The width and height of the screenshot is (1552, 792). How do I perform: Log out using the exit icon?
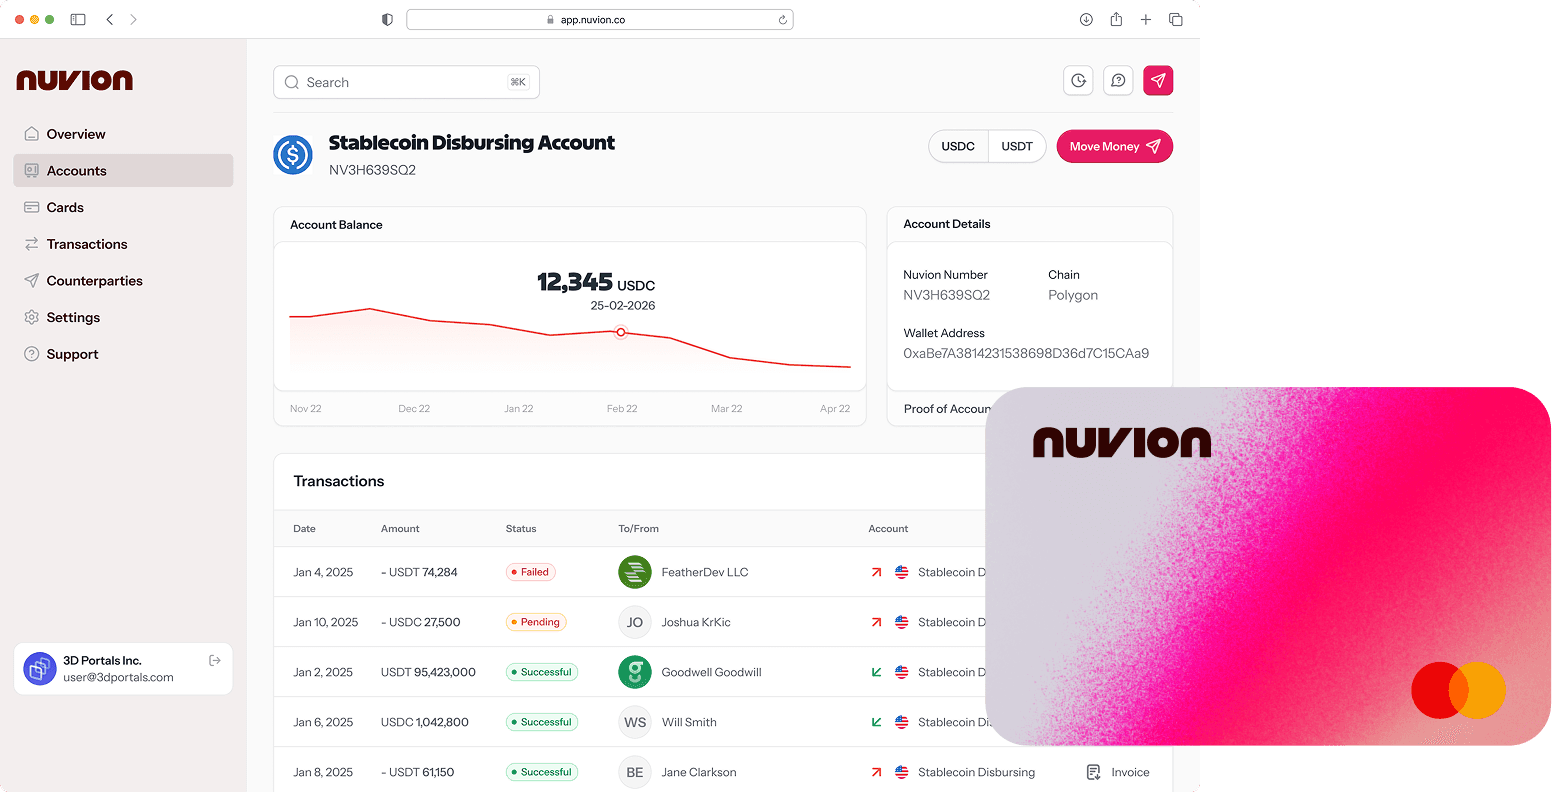[x=215, y=660]
